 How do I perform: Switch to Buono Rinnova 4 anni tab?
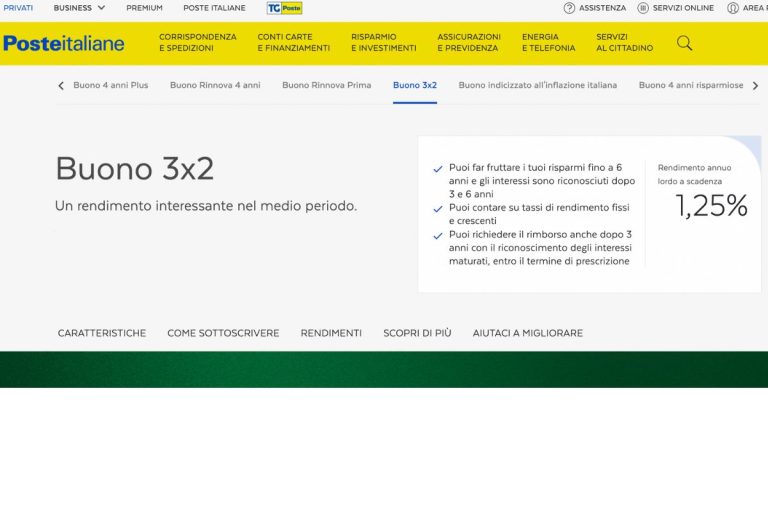215,85
